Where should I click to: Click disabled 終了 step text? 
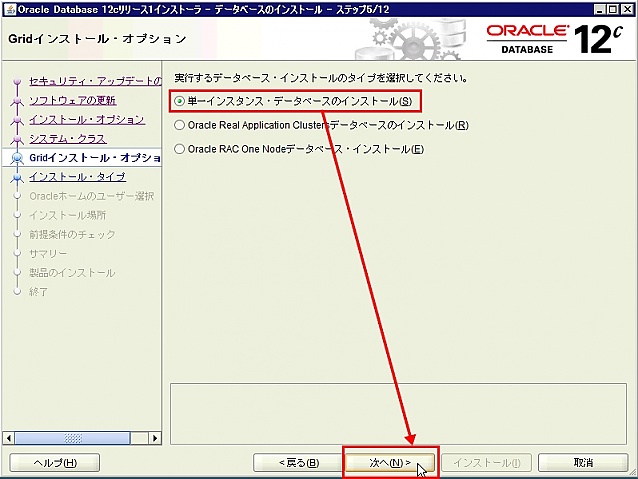coord(39,292)
